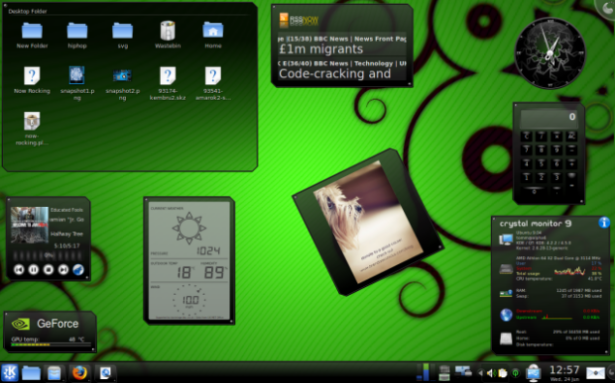Click the taskbar icon left of Firefox
This screenshot has height=383, width=615.
pyautogui.click(x=54, y=373)
